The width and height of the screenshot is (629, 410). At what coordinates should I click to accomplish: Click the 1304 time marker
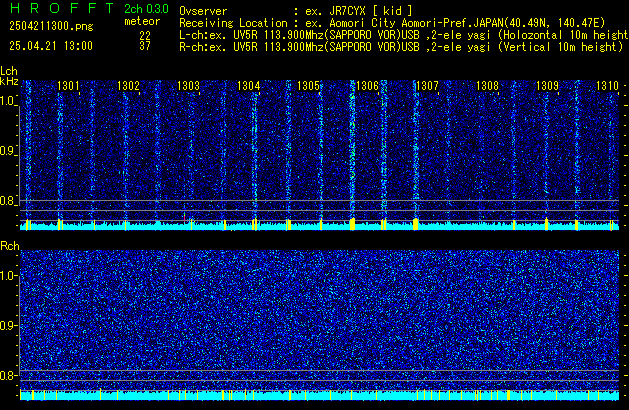(248, 86)
